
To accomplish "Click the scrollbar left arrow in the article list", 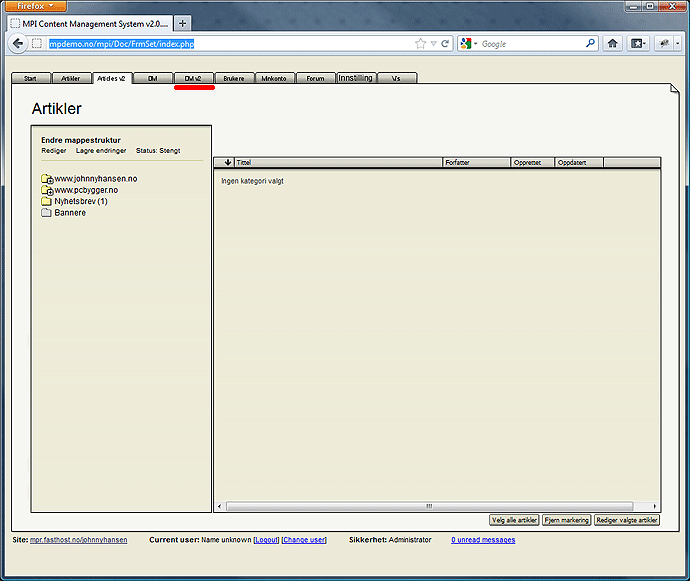I will pyautogui.click(x=220, y=506).
